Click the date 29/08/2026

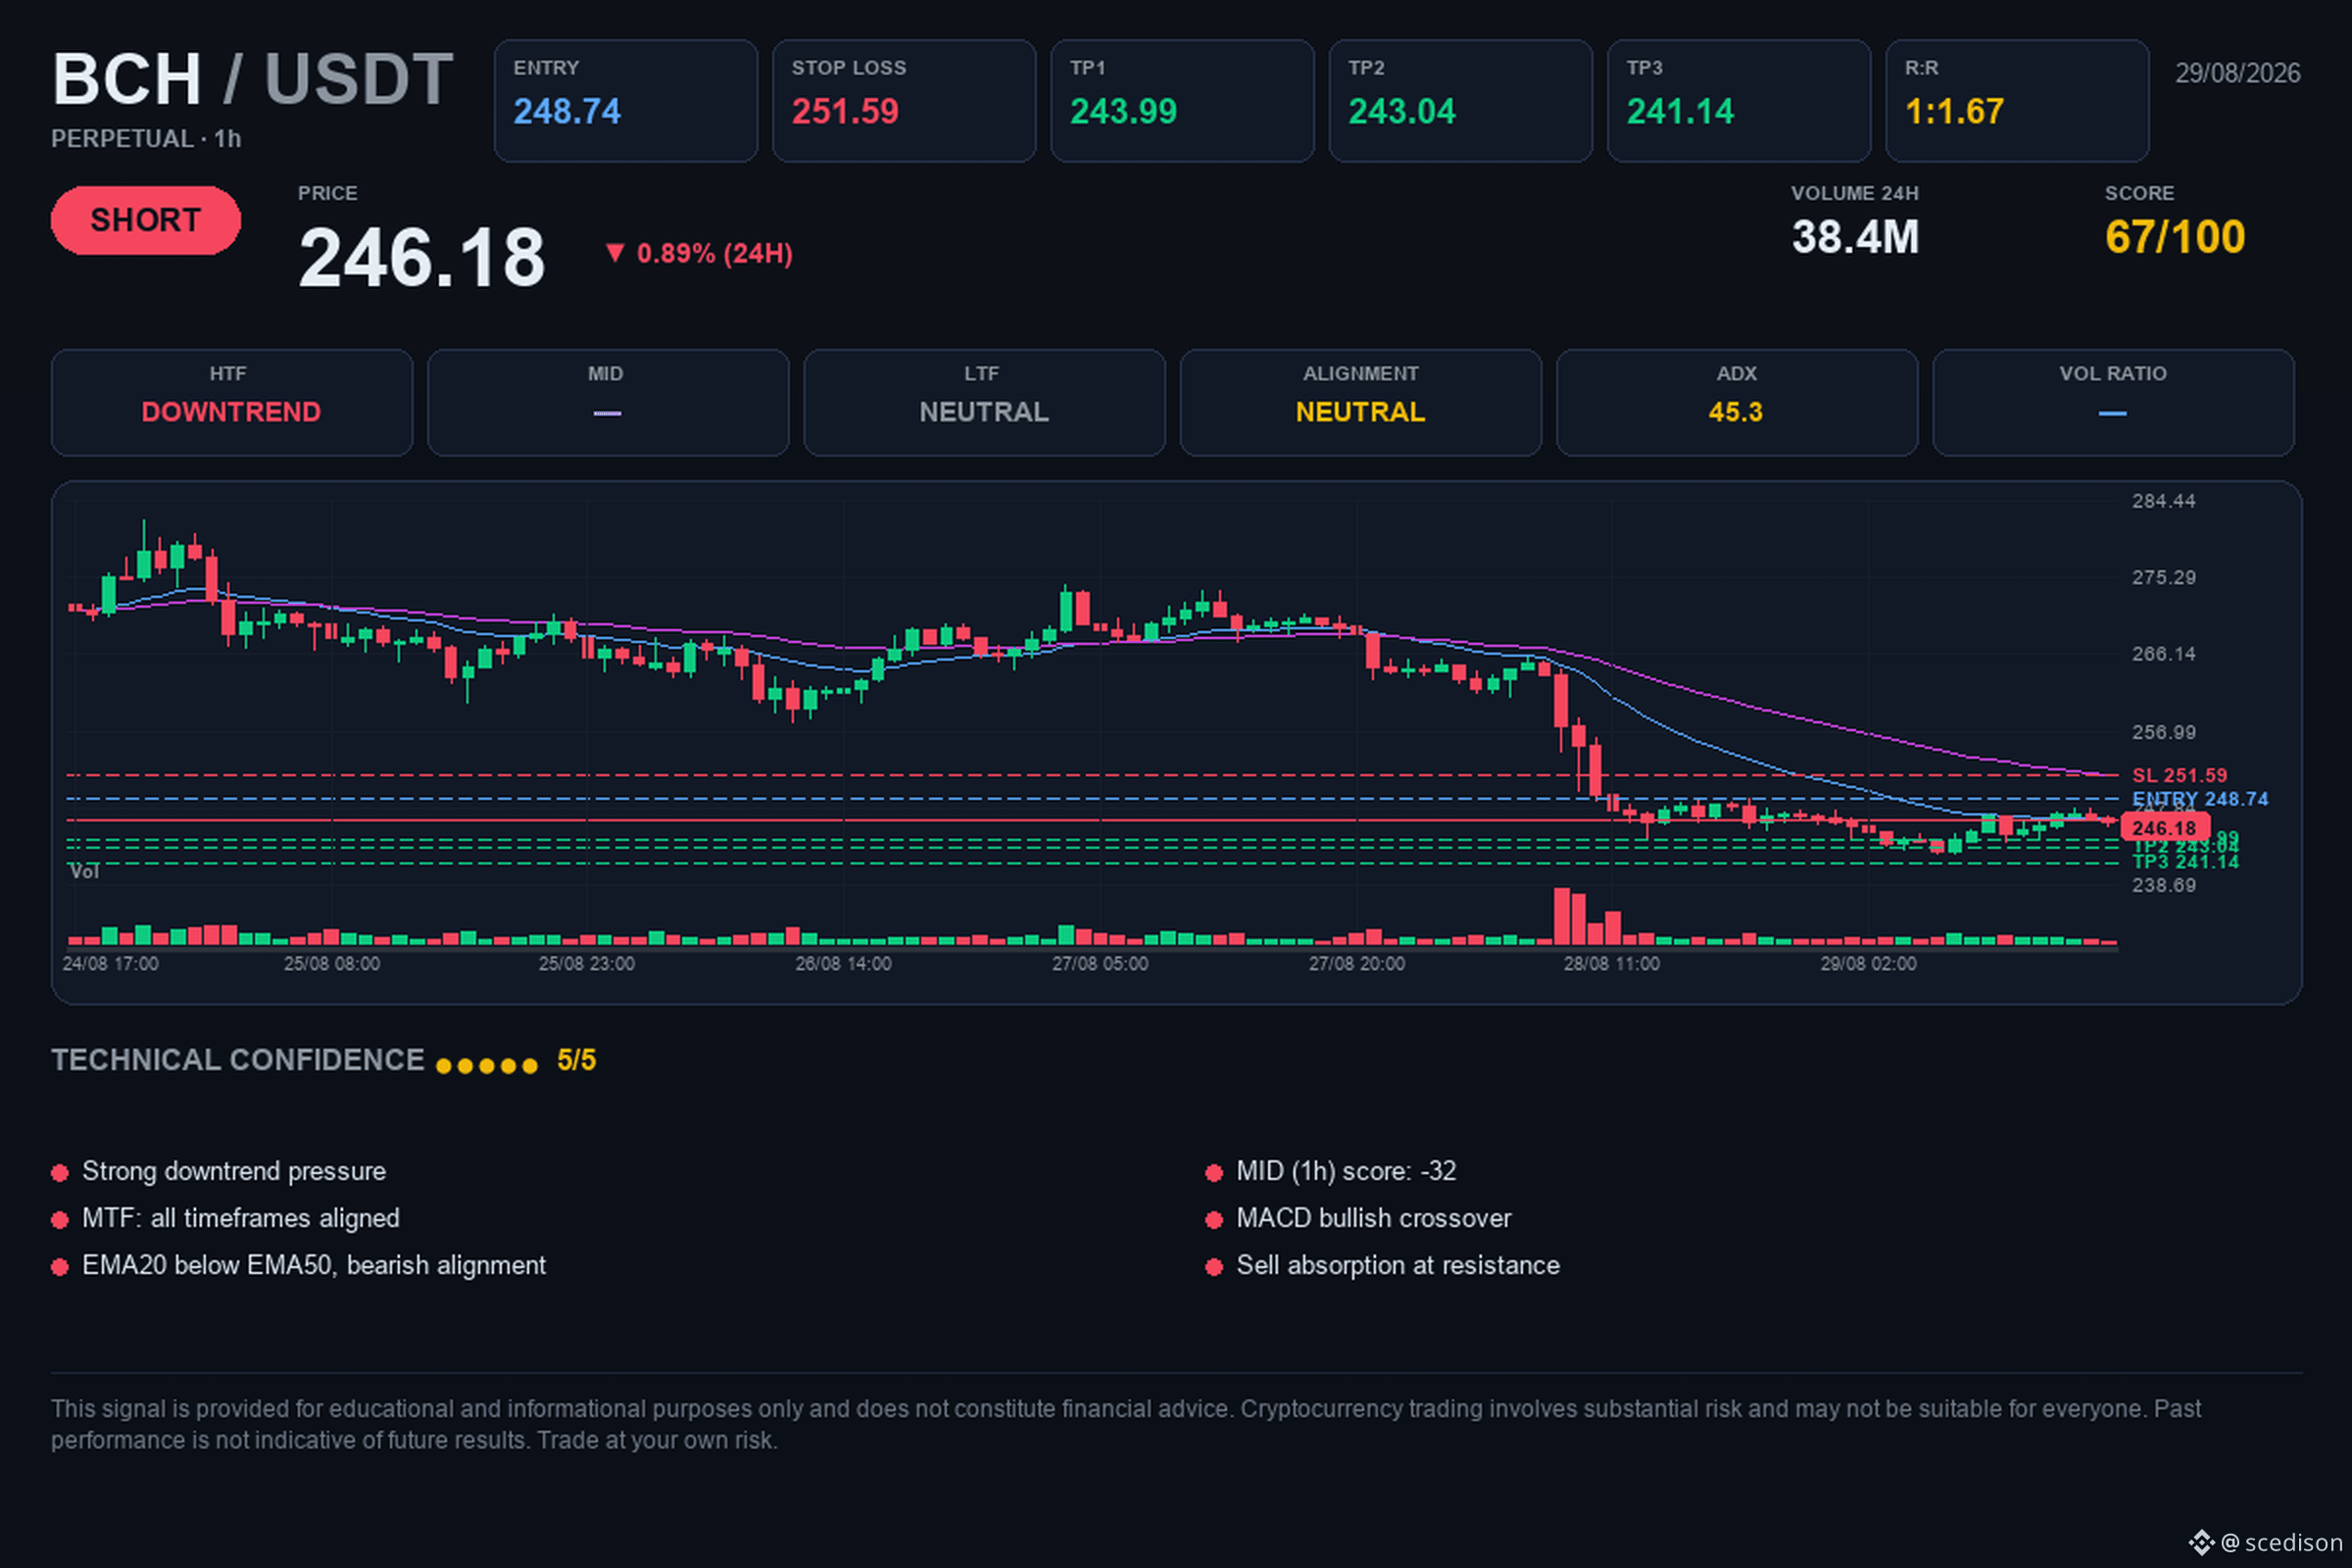point(2238,73)
